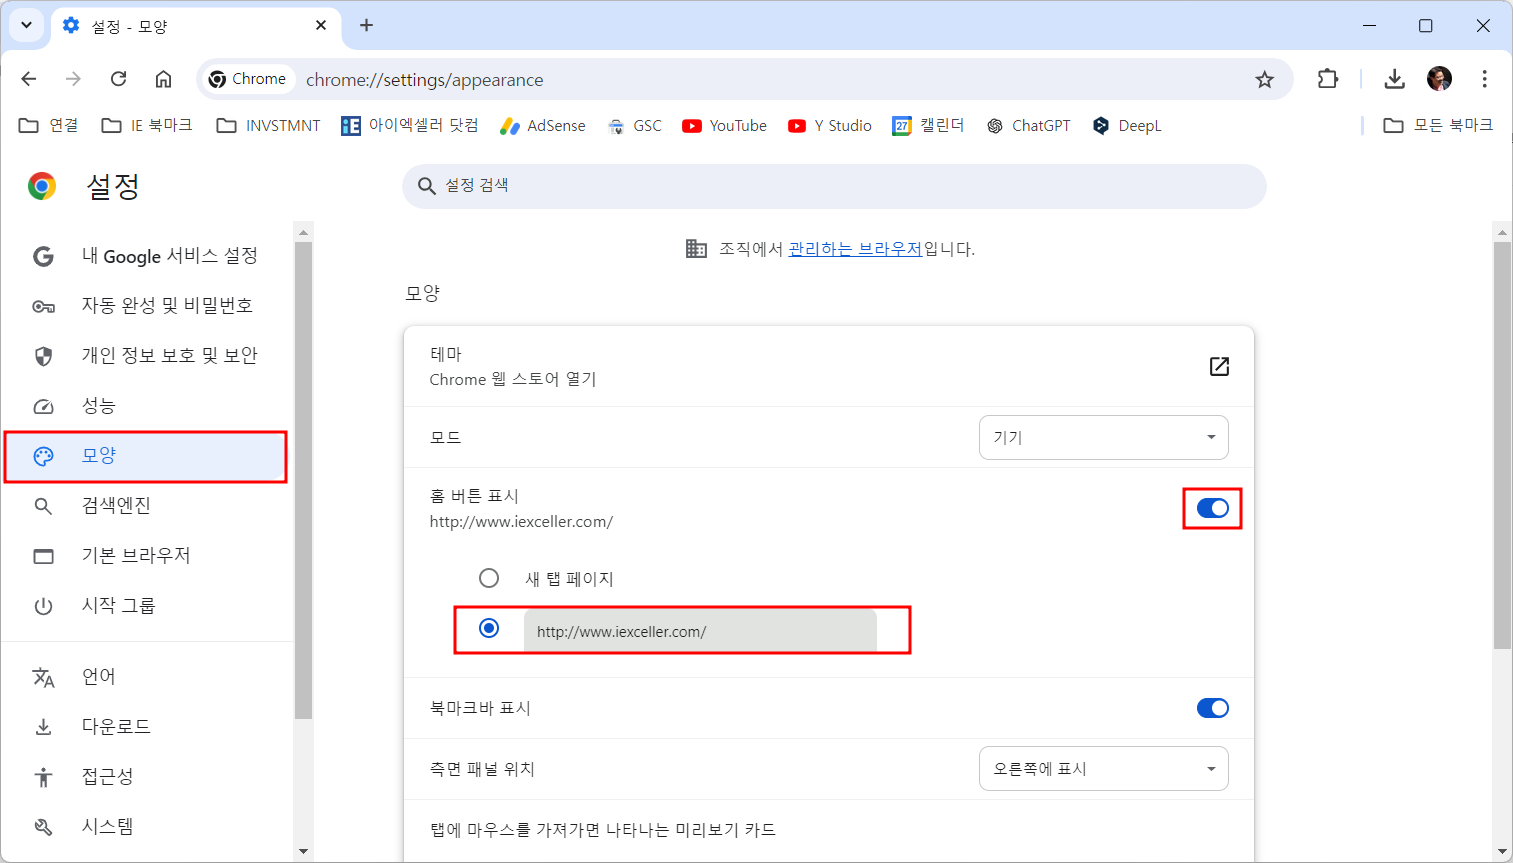Open the 측면 패널 위치 dropdown
1513x863 pixels.
(x=1103, y=769)
